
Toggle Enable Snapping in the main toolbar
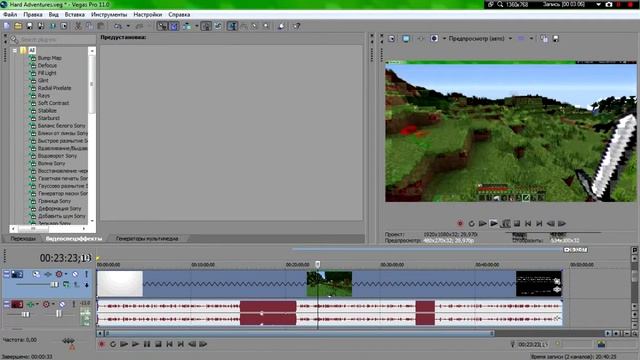pyautogui.click(x=162, y=26)
